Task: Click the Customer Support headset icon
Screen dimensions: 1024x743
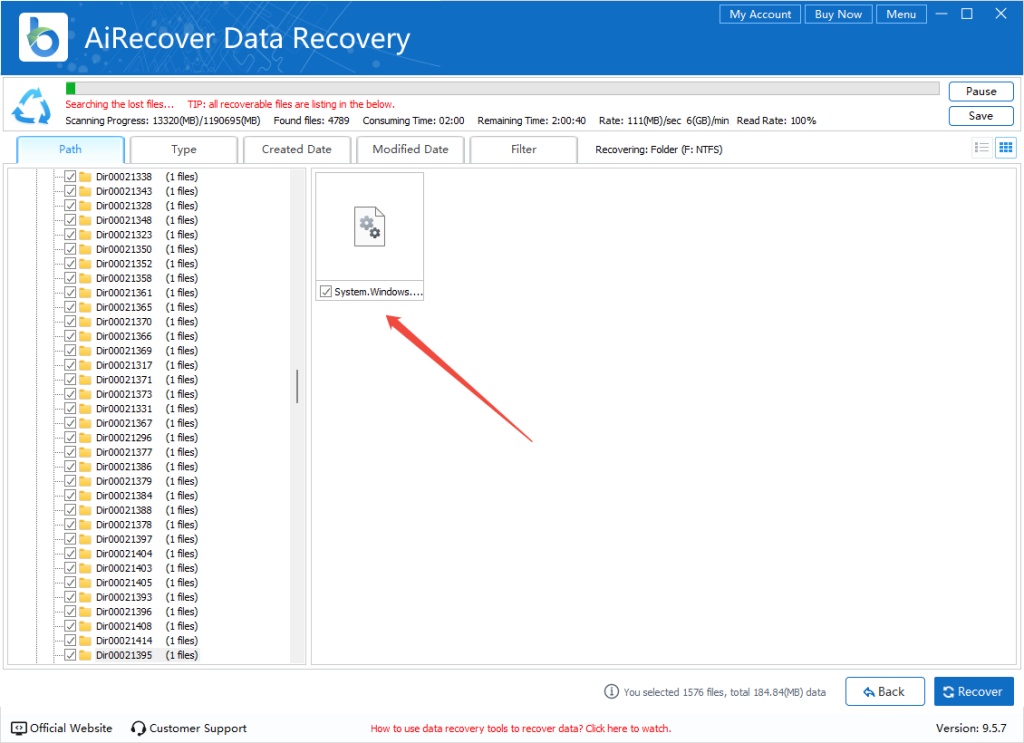Action: click(x=139, y=728)
